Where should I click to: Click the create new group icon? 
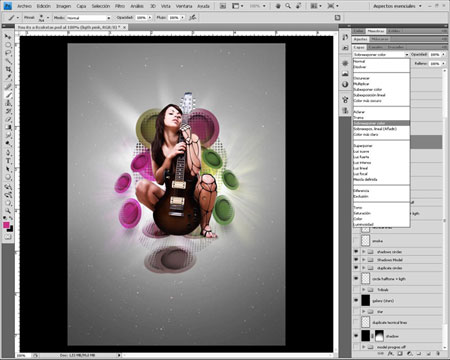(x=419, y=353)
